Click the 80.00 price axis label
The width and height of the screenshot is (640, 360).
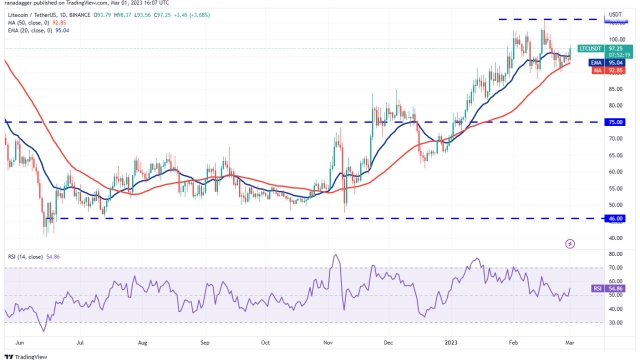click(616, 105)
